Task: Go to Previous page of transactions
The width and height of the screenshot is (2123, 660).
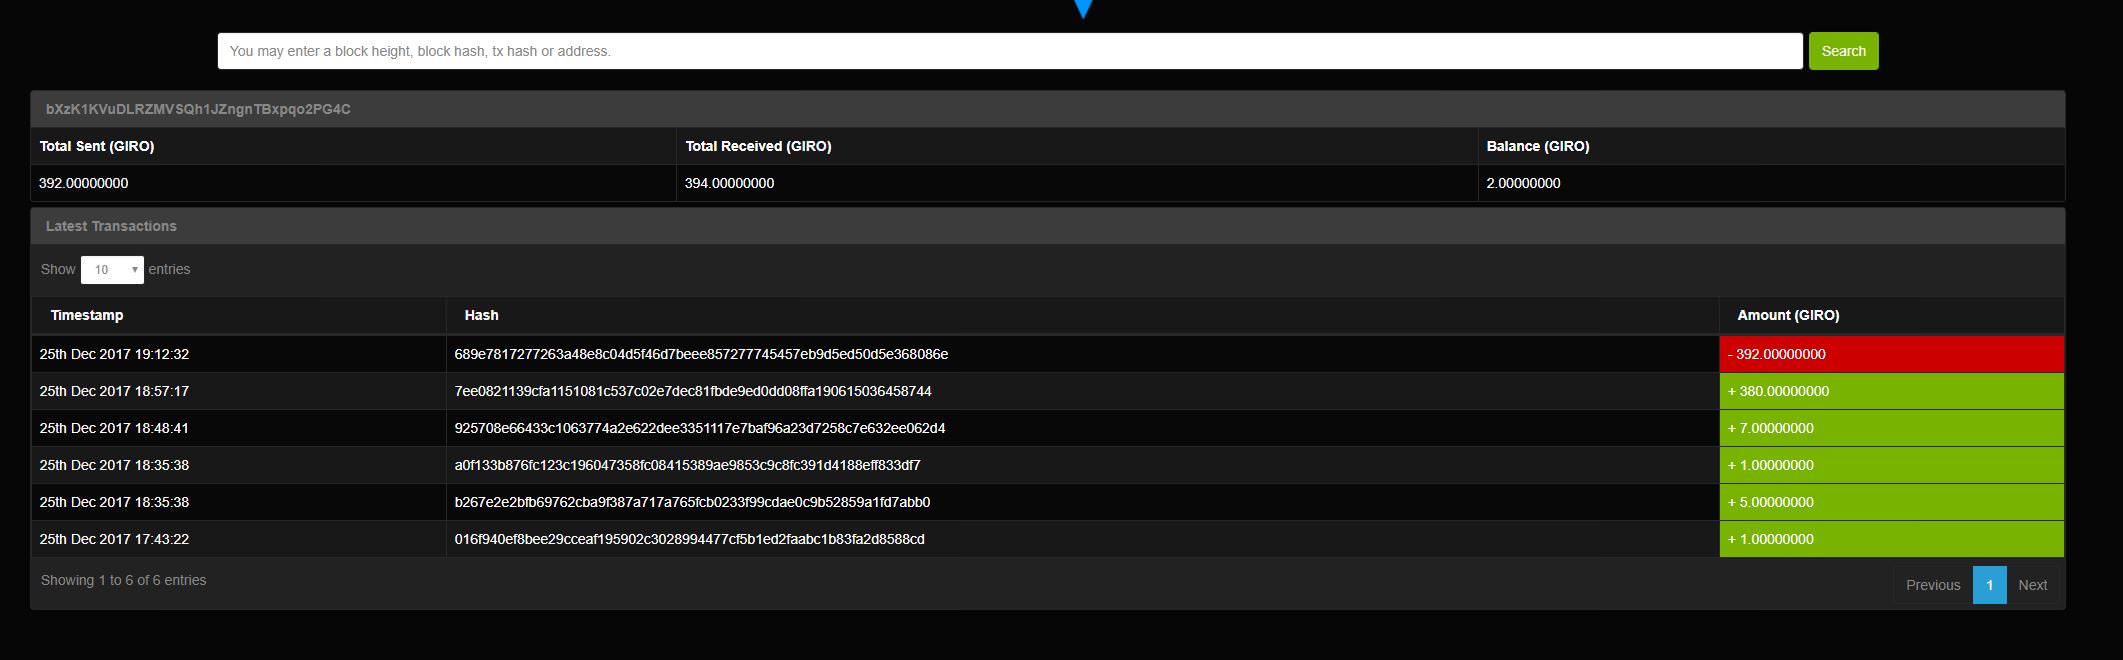Action: (1932, 585)
